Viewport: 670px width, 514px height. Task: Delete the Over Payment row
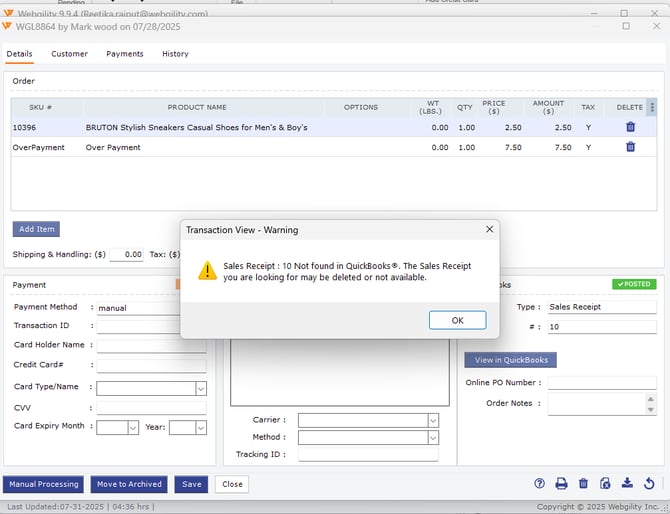630,147
